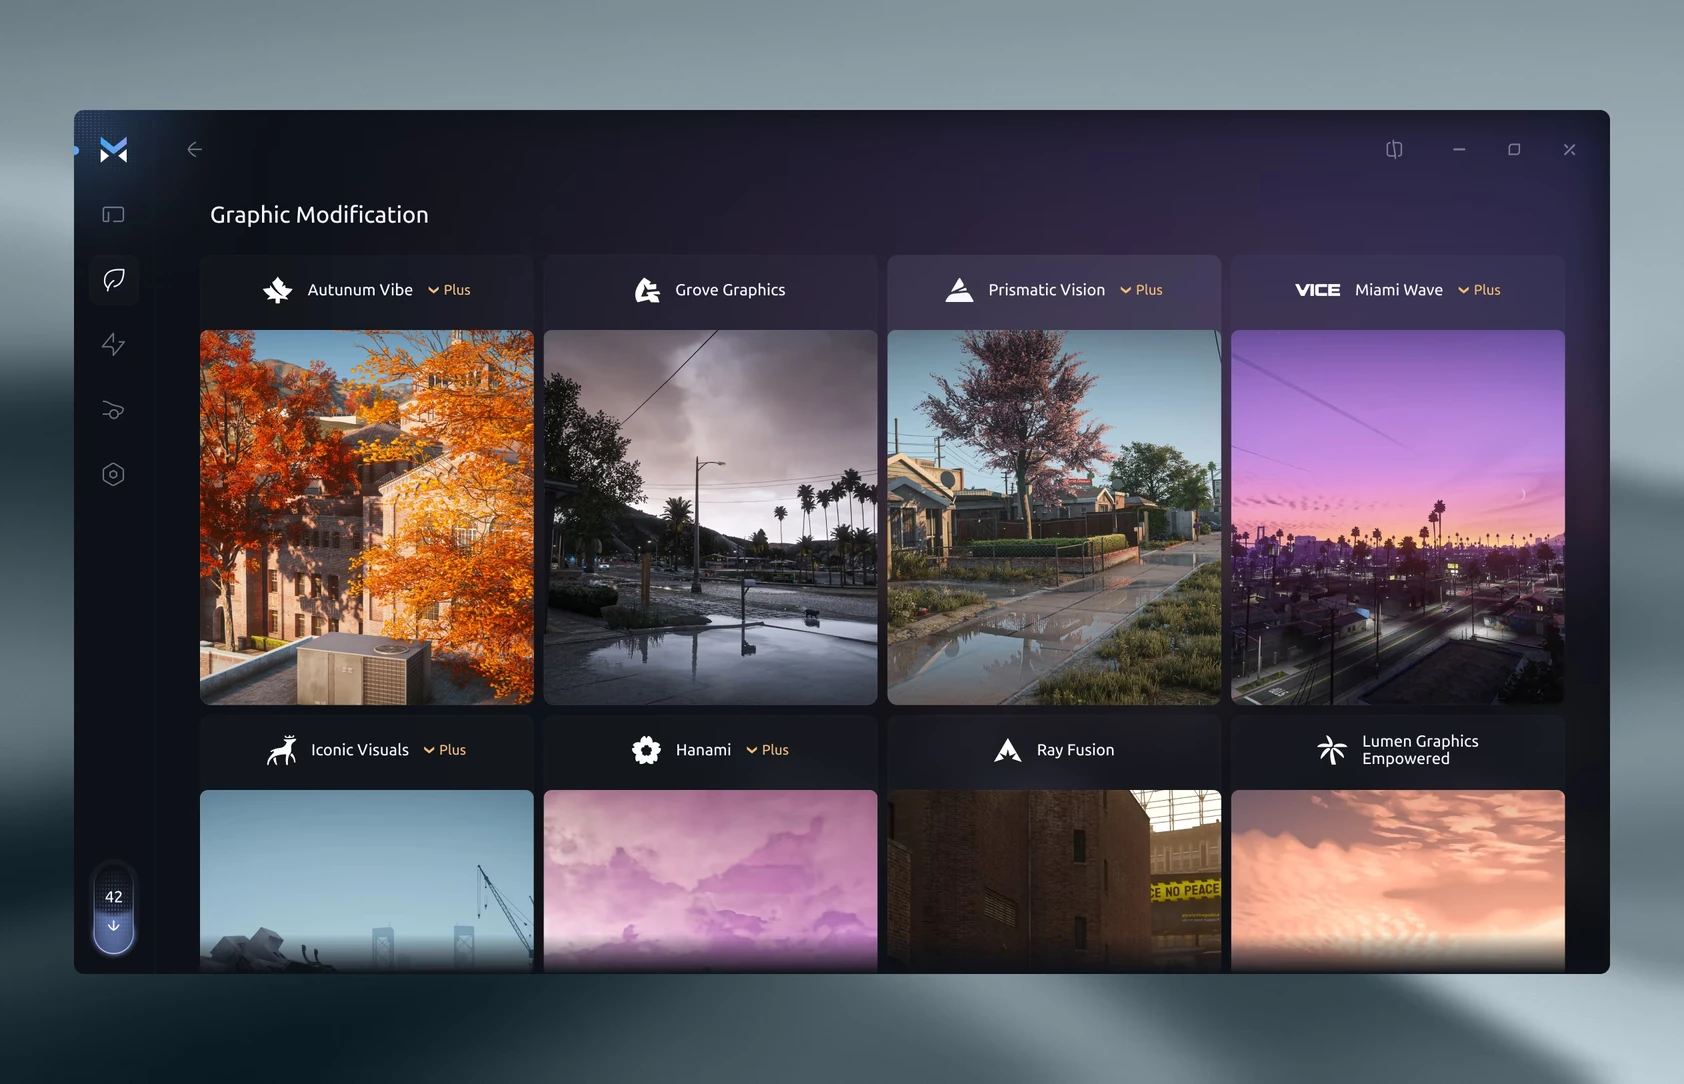The image size is (1684, 1084).
Task: Expand the Plus dropdown for Iconic Visuals
Action: 445,750
